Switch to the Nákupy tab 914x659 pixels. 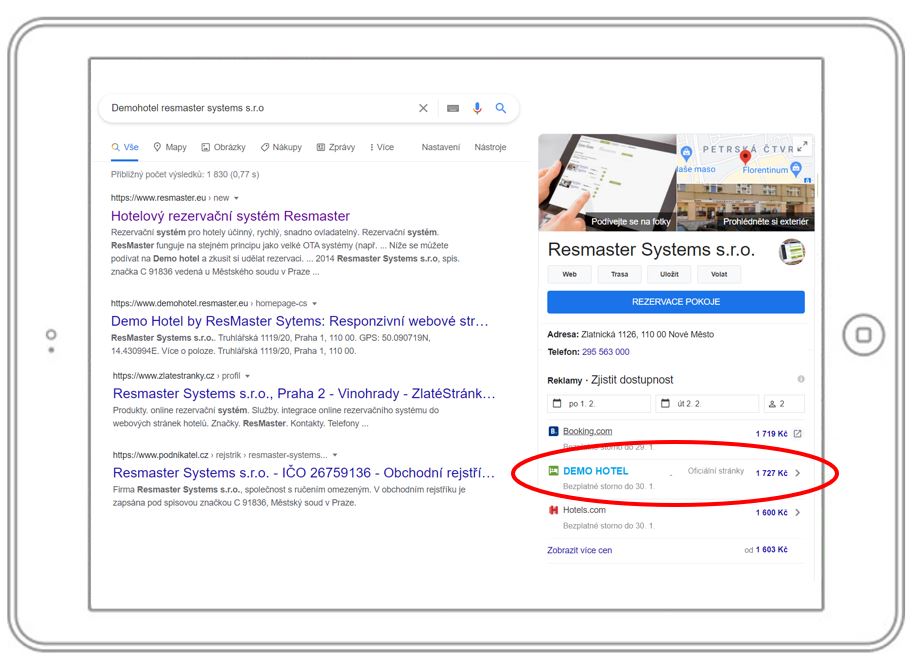281,147
